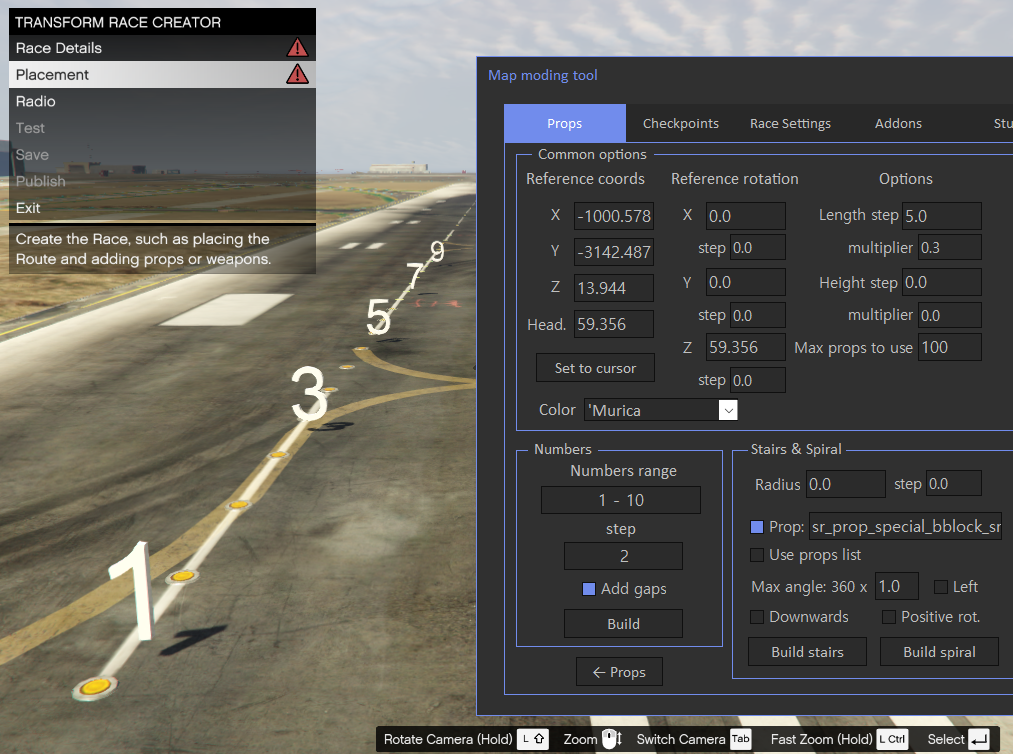Click the Length step field
Screen dimensions: 1013x754
point(942,216)
